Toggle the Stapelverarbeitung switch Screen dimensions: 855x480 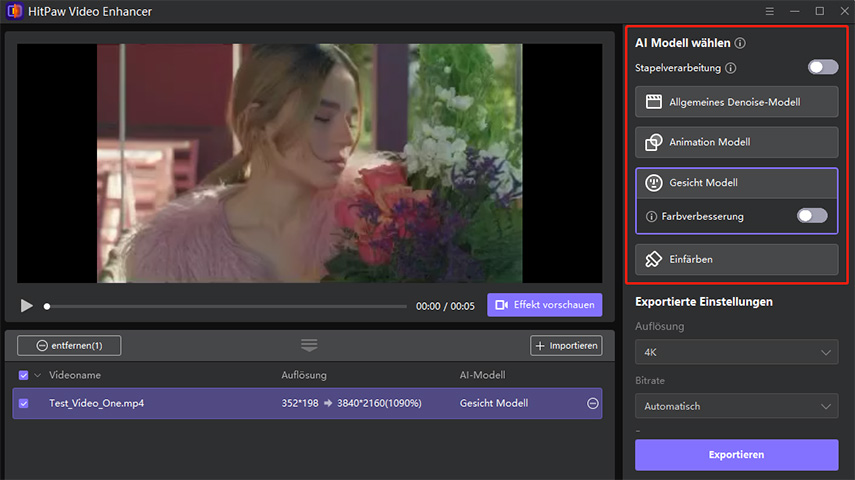(x=823, y=67)
